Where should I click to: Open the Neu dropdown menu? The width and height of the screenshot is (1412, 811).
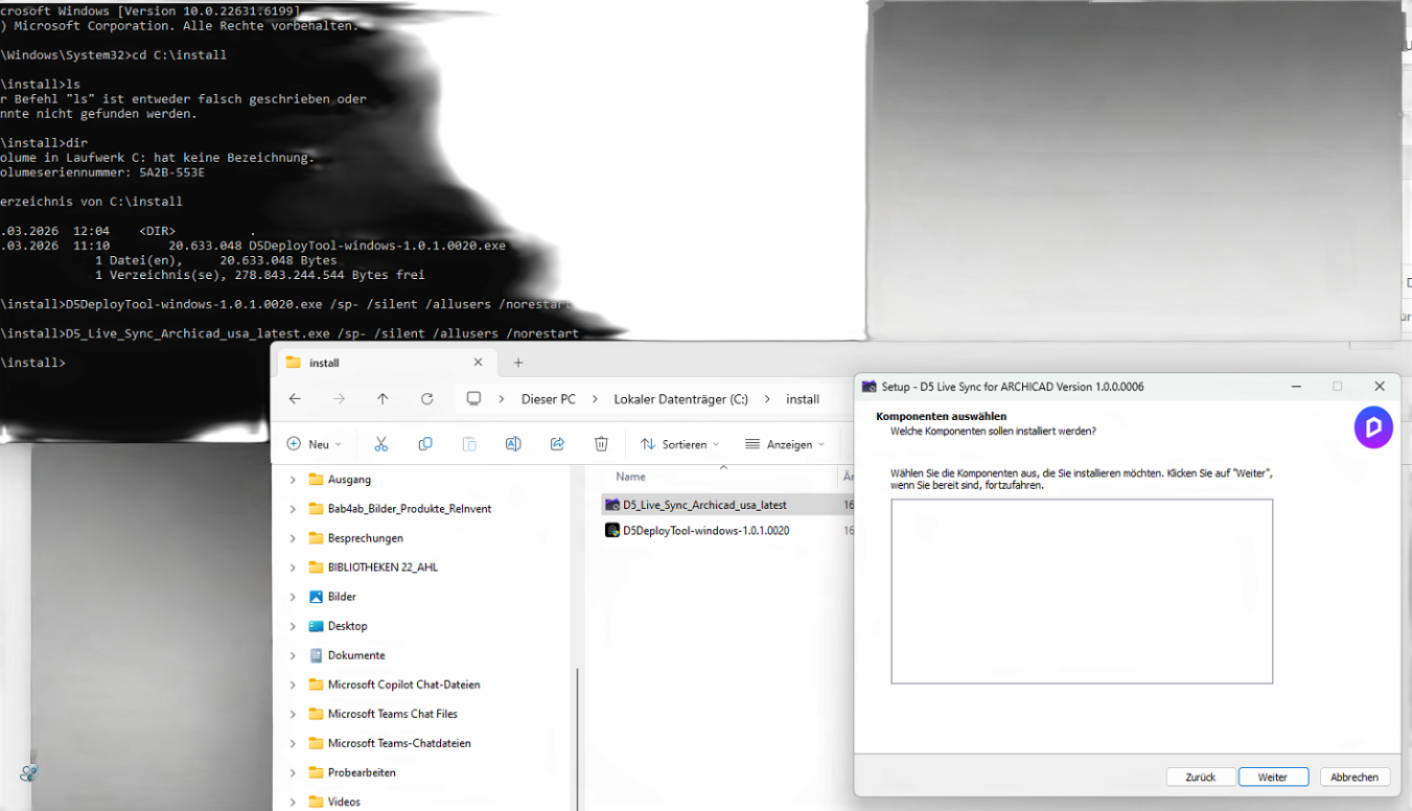314,444
